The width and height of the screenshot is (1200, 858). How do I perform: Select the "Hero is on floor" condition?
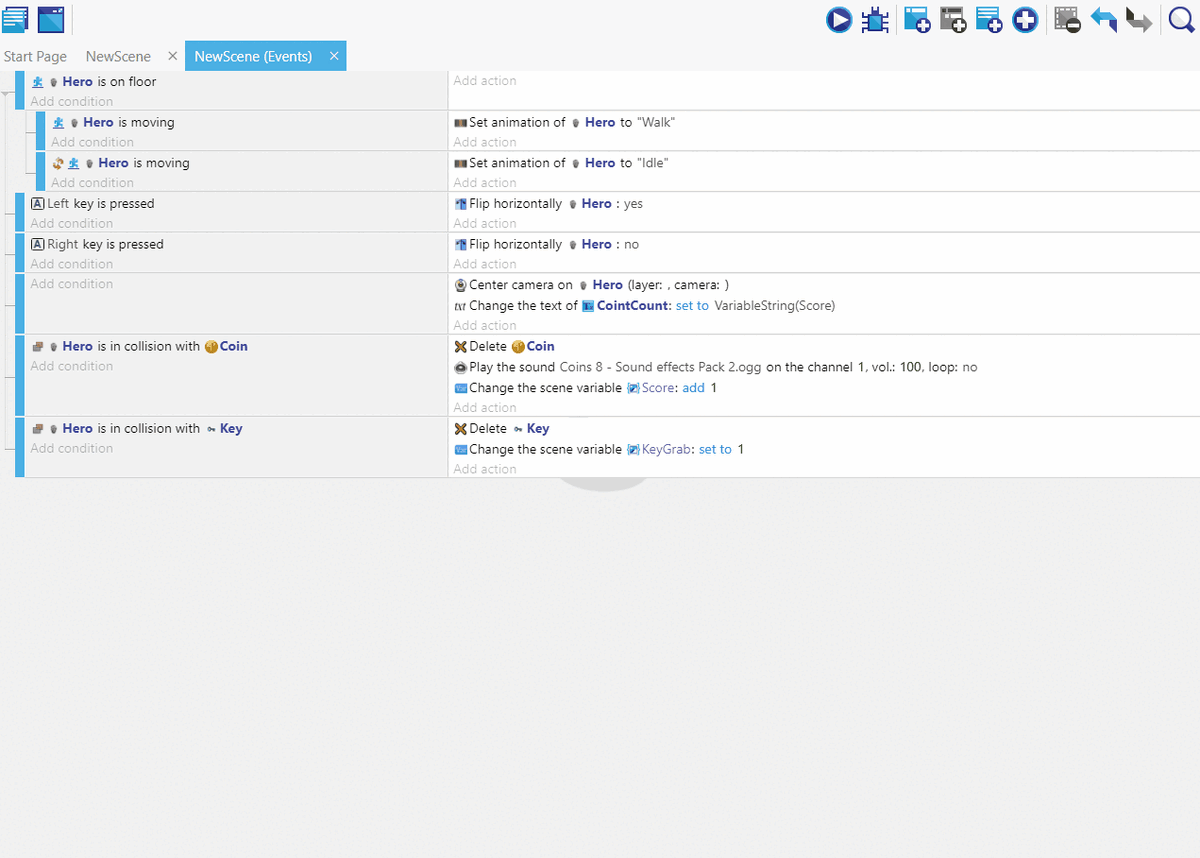pos(94,82)
